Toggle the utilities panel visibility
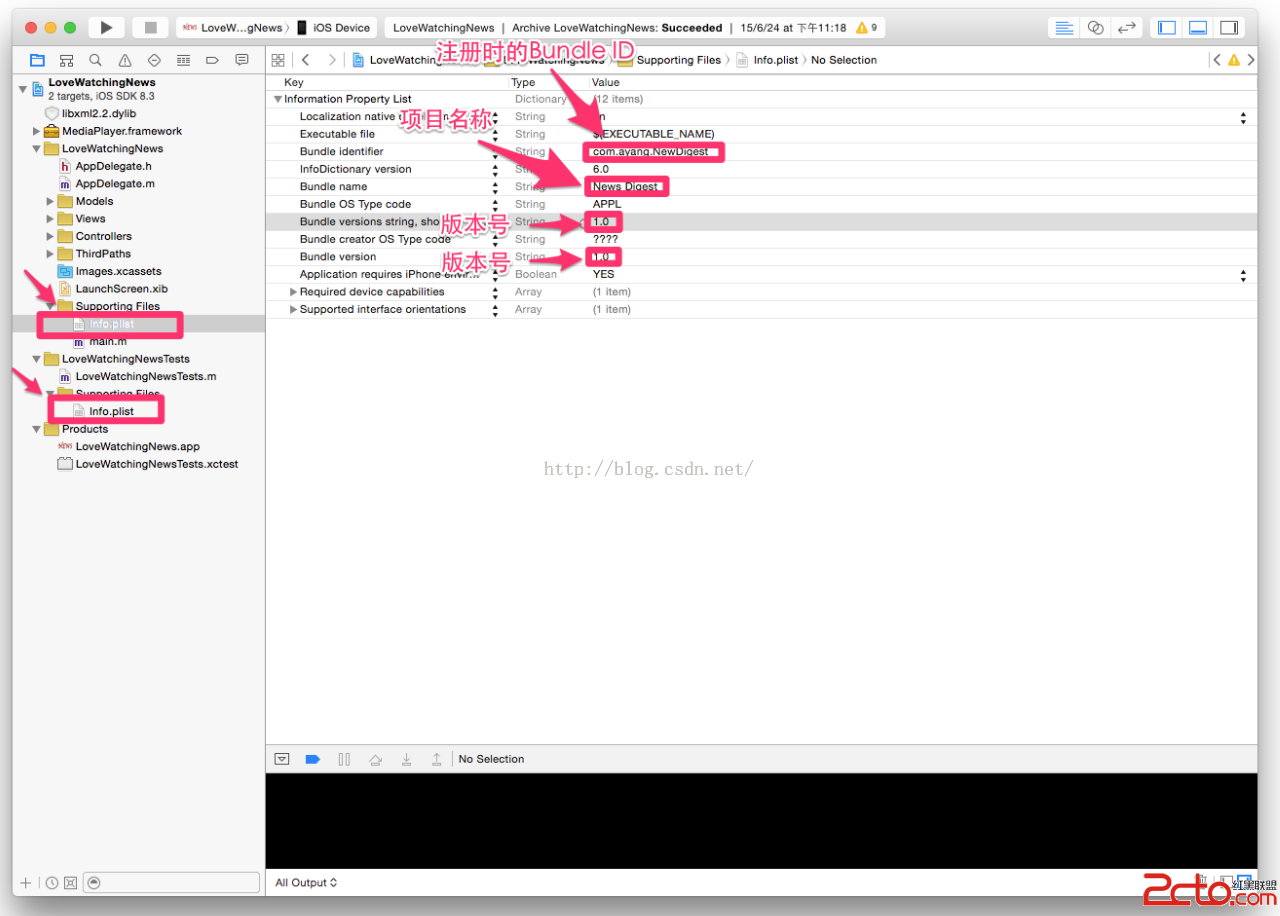The width and height of the screenshot is (1280, 916). tap(1229, 27)
